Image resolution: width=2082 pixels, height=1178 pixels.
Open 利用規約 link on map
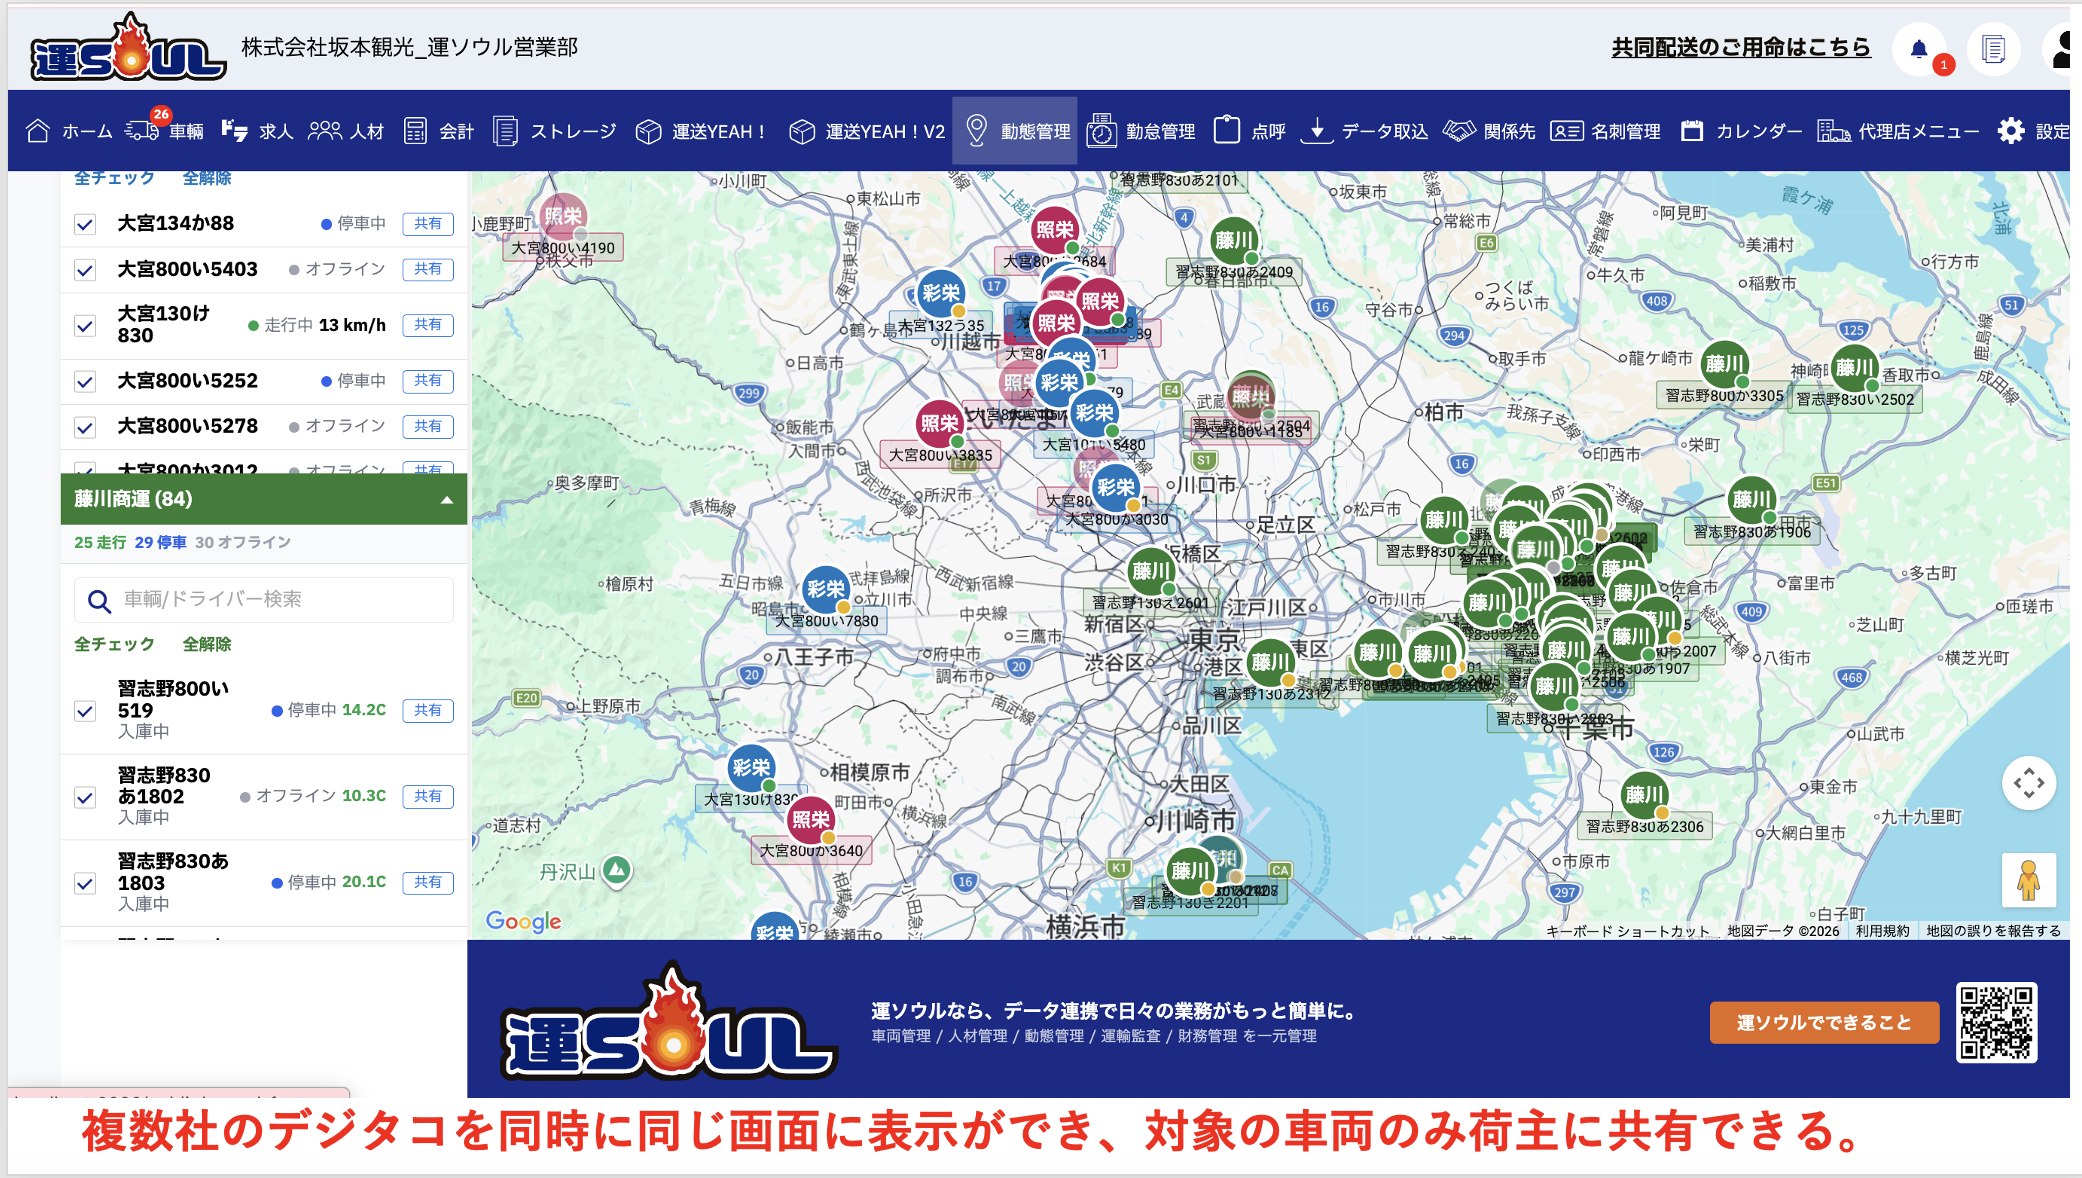click(1882, 931)
